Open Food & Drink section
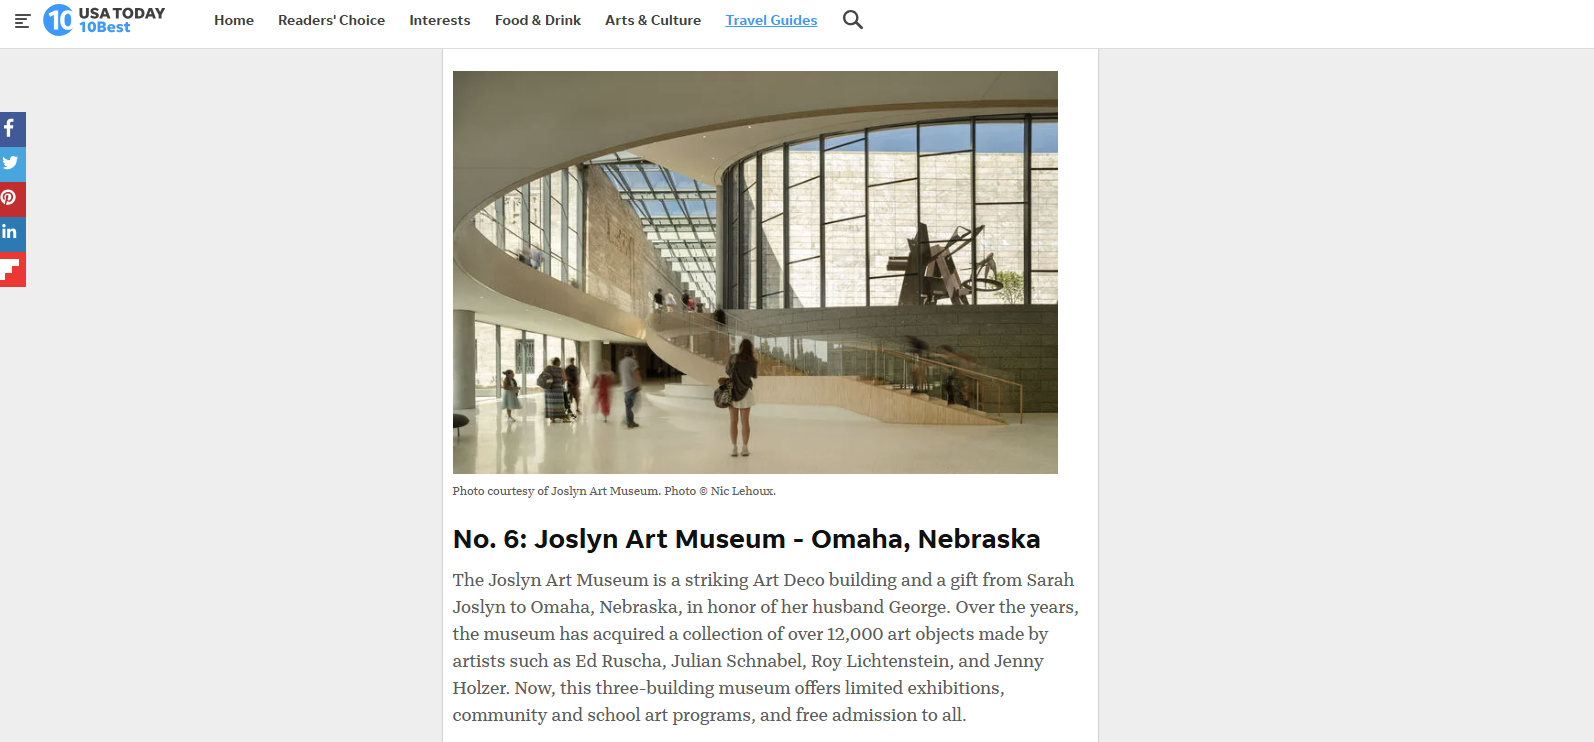 (x=538, y=20)
